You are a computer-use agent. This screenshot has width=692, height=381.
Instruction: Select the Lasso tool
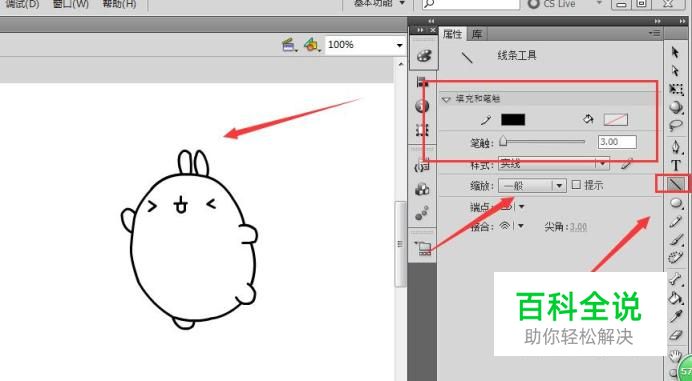[676, 125]
